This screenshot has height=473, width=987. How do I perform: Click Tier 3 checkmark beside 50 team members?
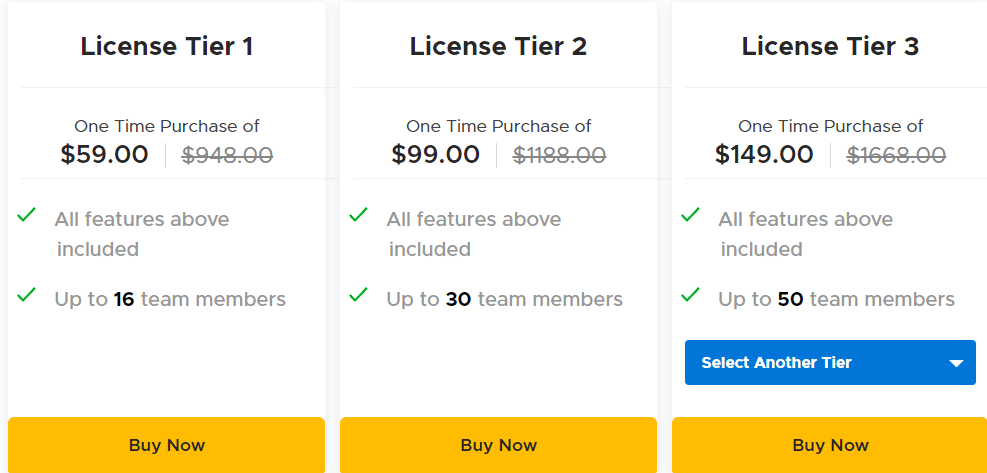690,295
